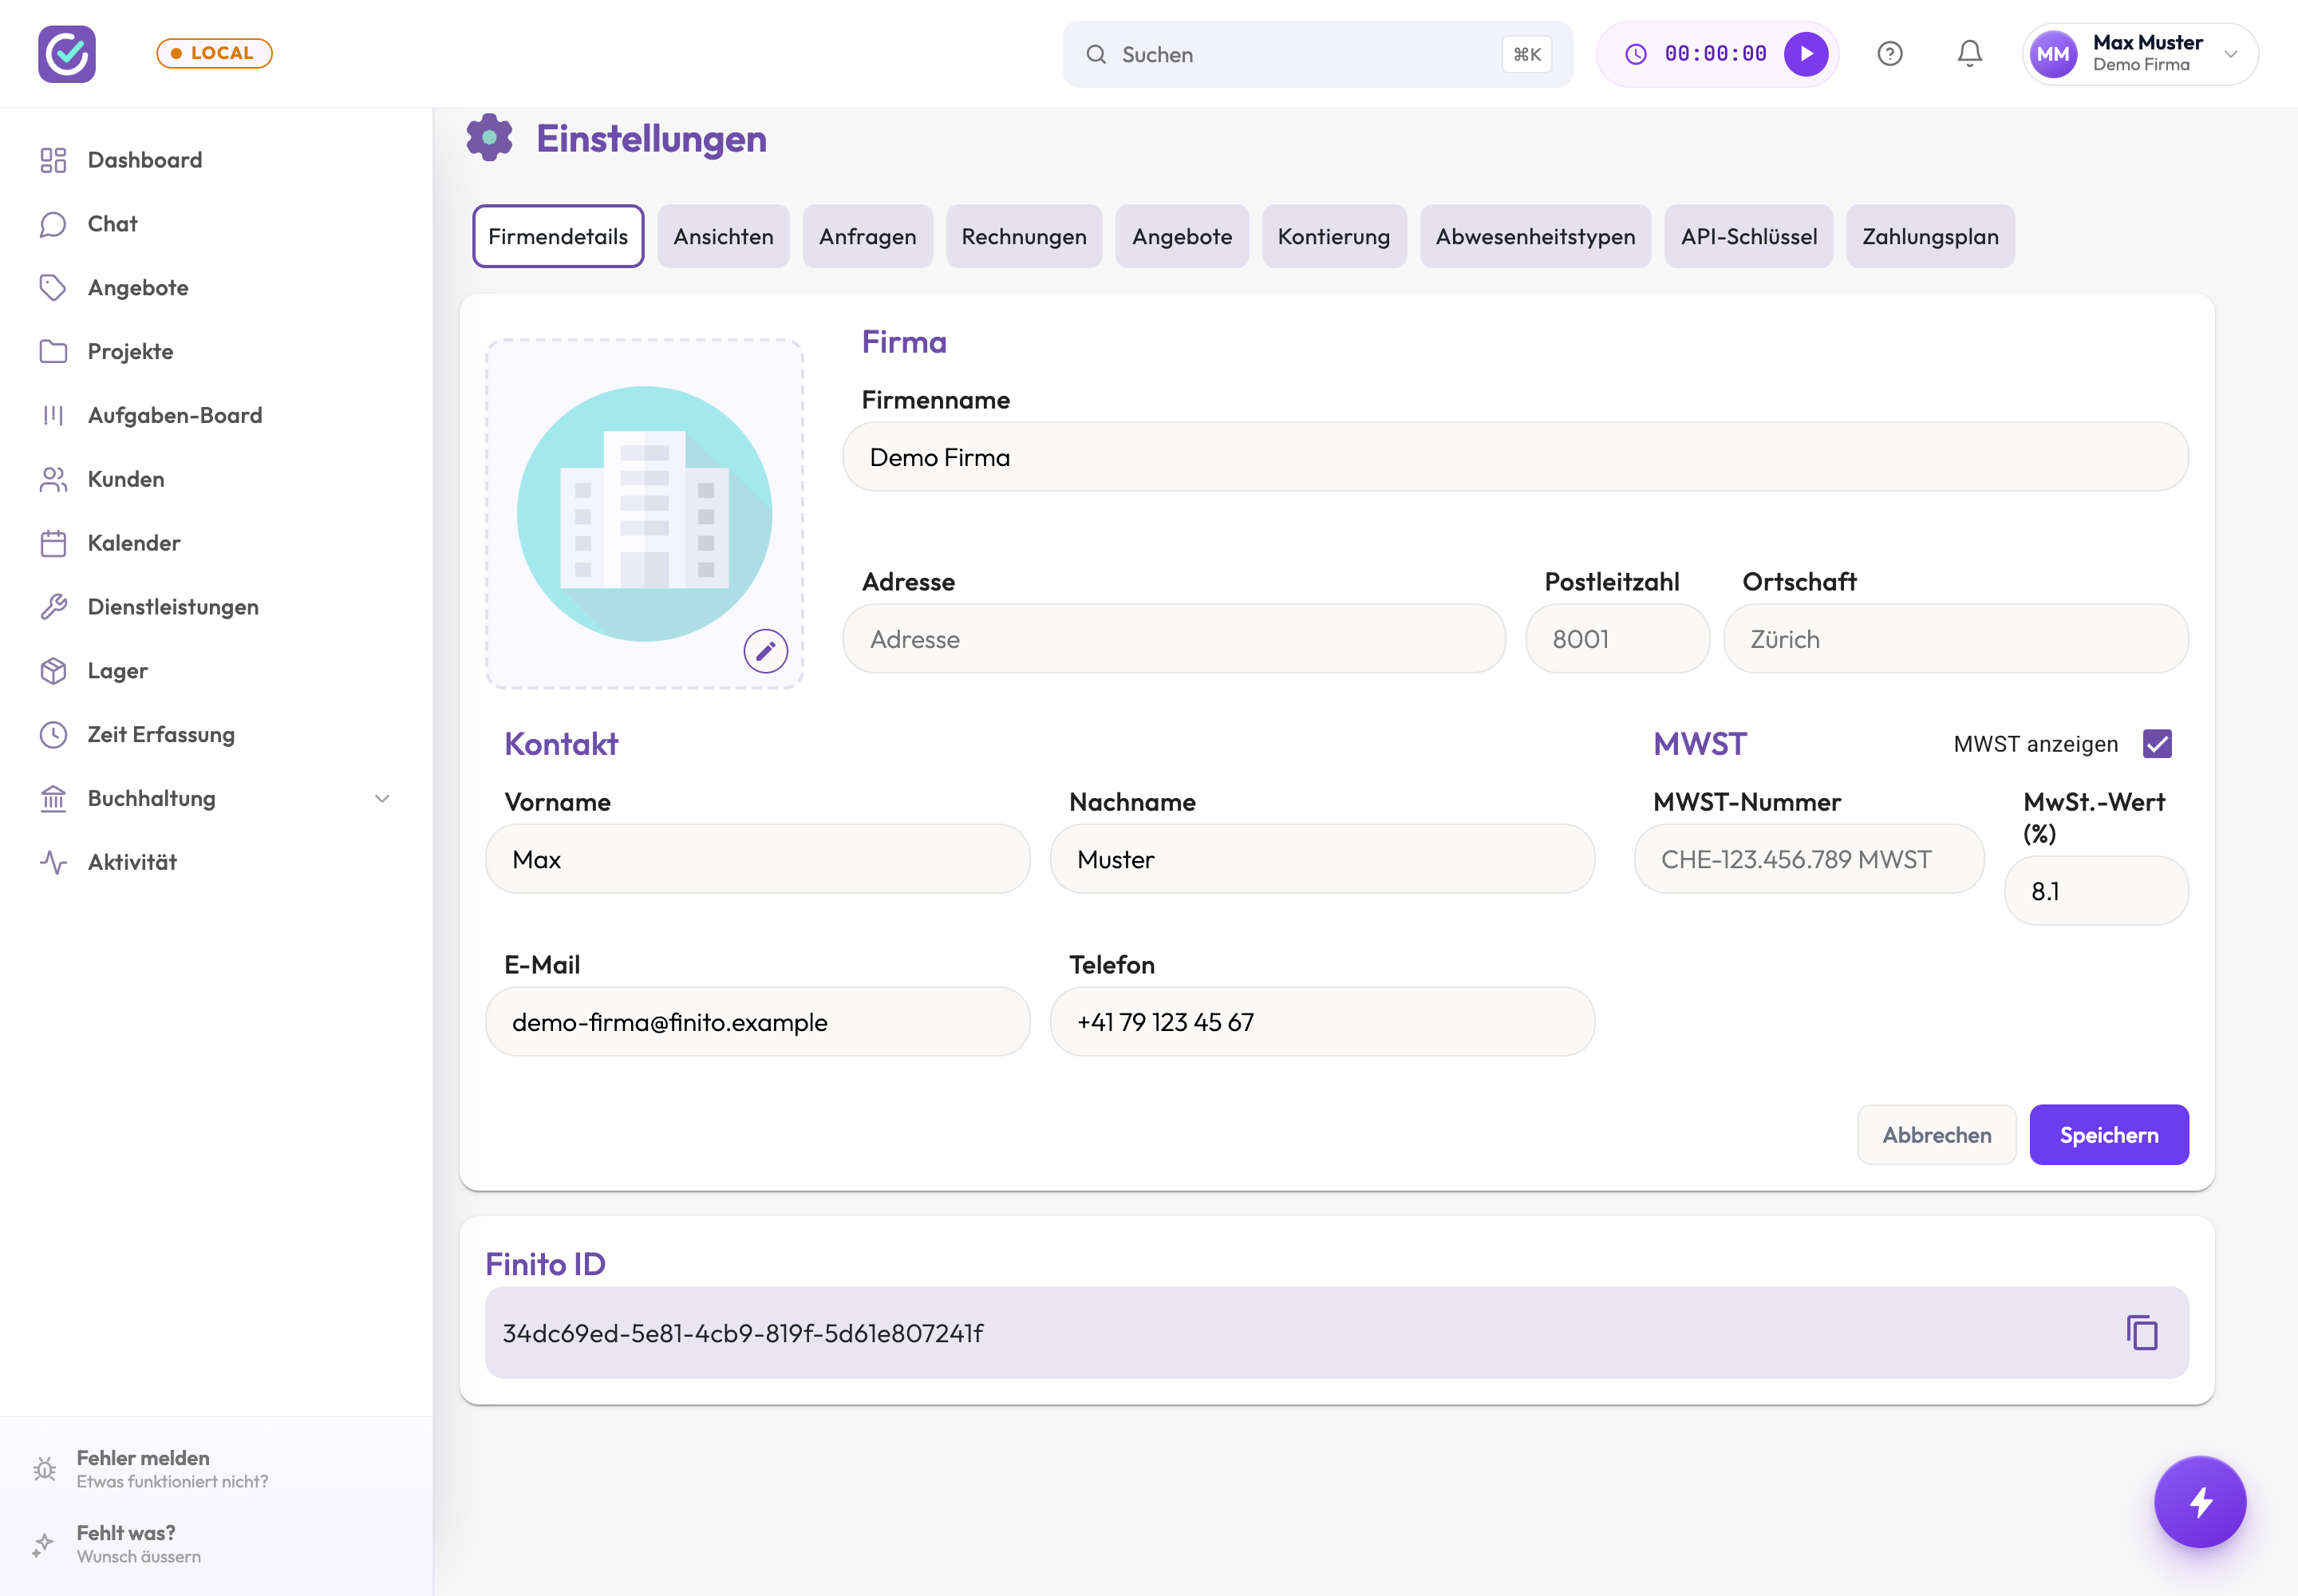The width and height of the screenshot is (2298, 1596).
Task: Select the Firmendetails tab
Action: pos(558,237)
